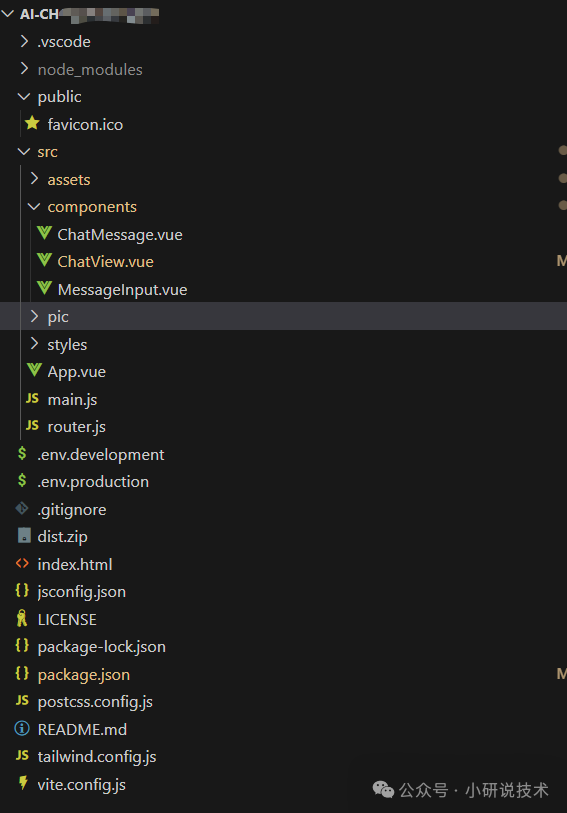Click the HTML brackets icon beside index.html

[x=22, y=563]
